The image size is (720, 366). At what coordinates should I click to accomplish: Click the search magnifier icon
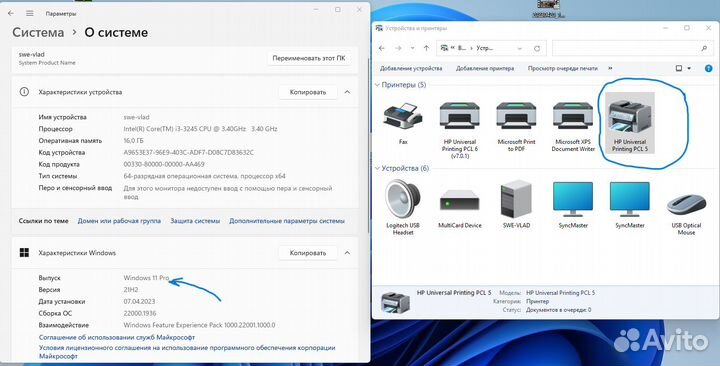pyautogui.click(x=704, y=48)
